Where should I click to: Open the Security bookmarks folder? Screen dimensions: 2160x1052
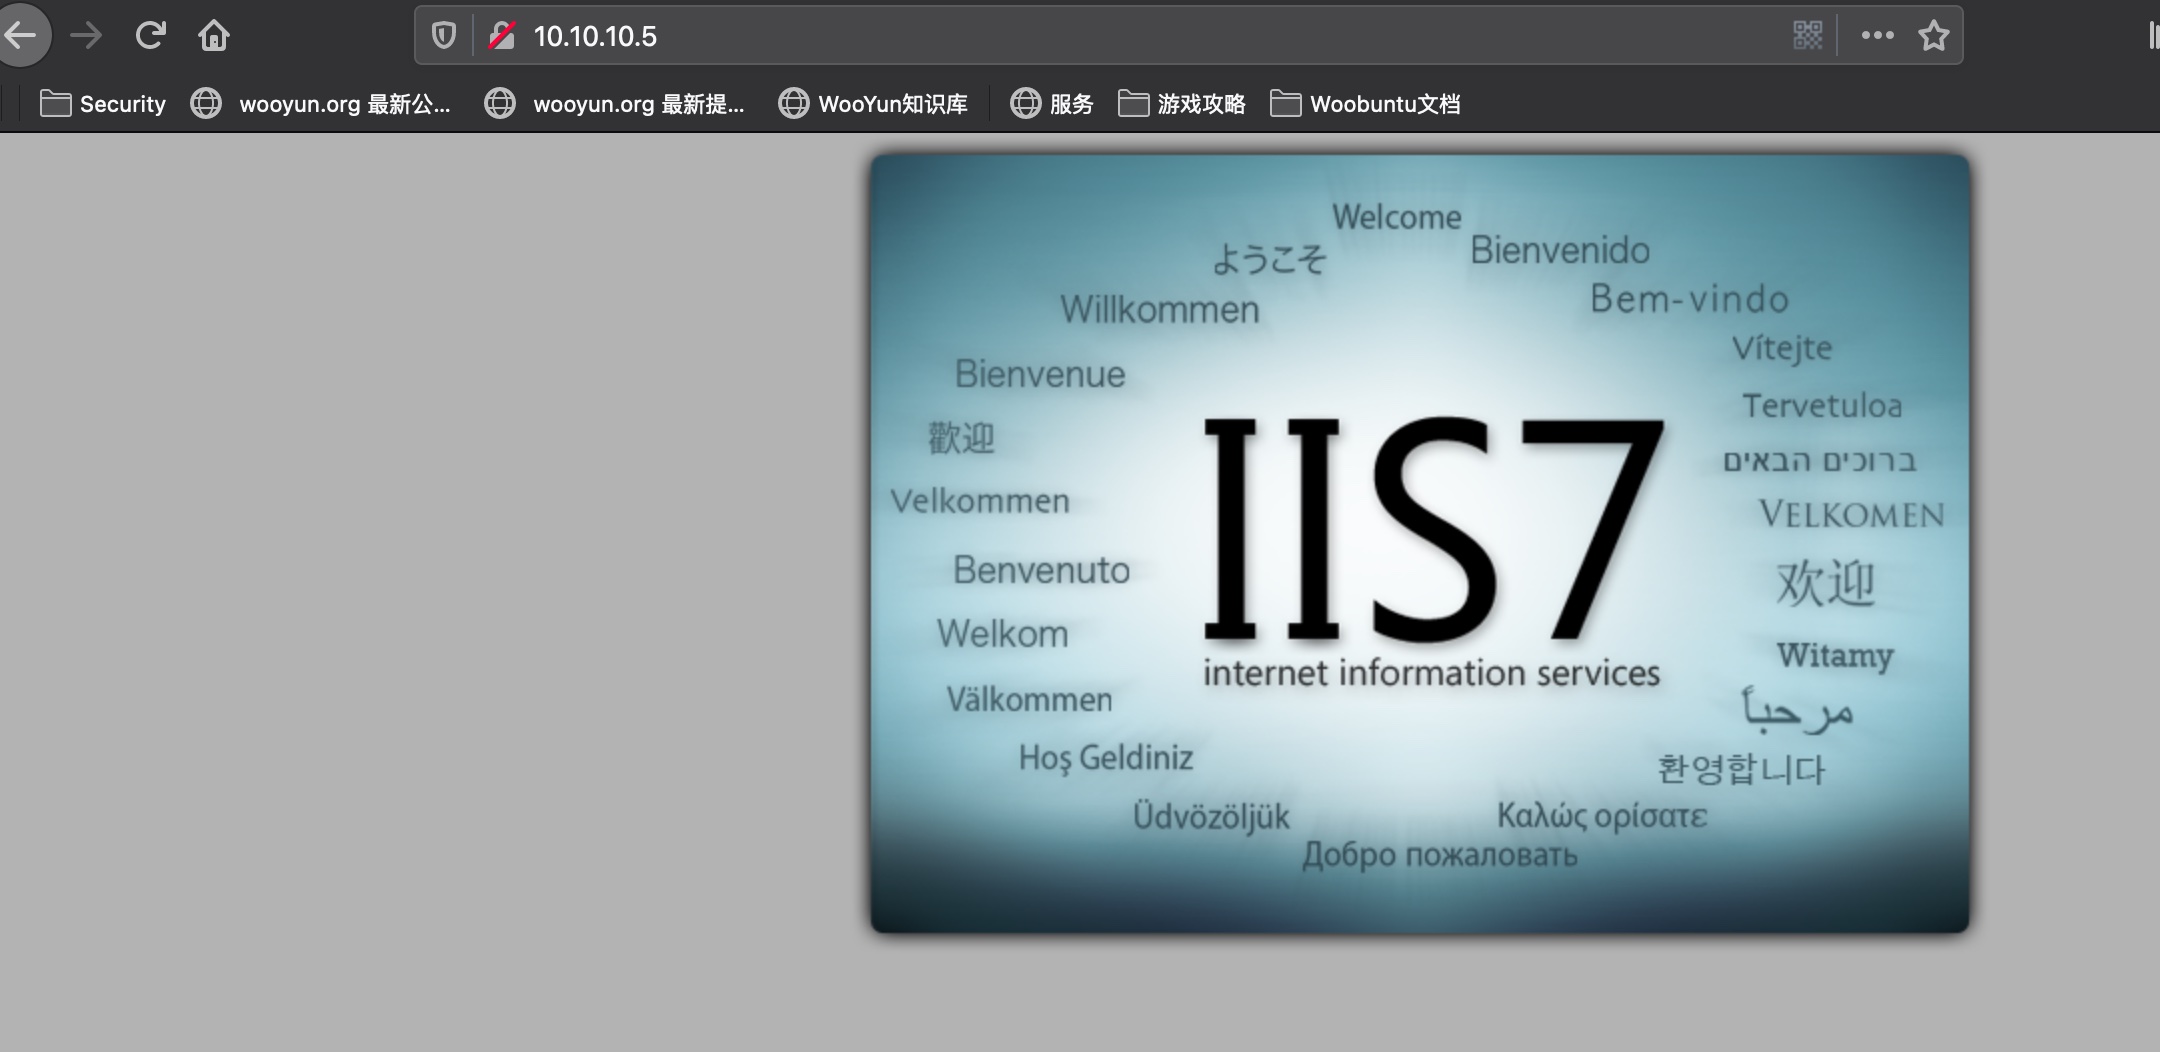(x=103, y=104)
